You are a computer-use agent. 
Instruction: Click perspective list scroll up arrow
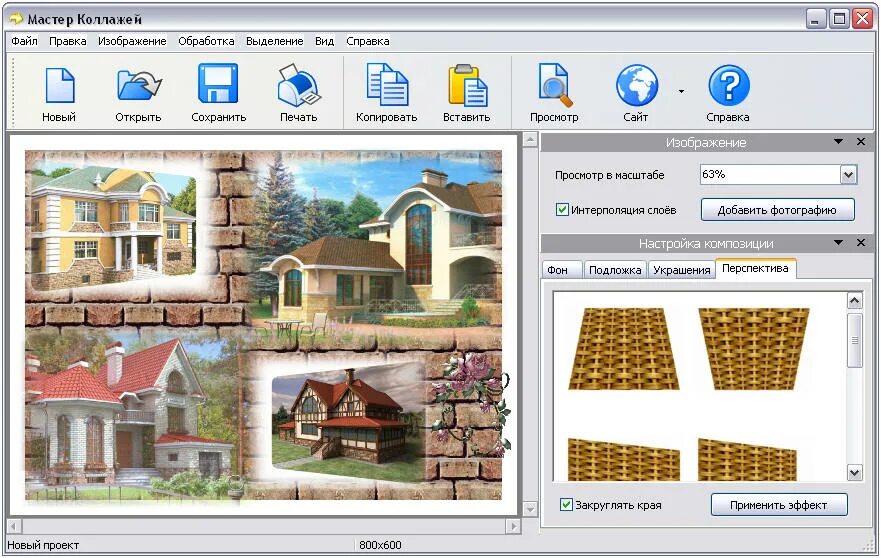[854, 301]
